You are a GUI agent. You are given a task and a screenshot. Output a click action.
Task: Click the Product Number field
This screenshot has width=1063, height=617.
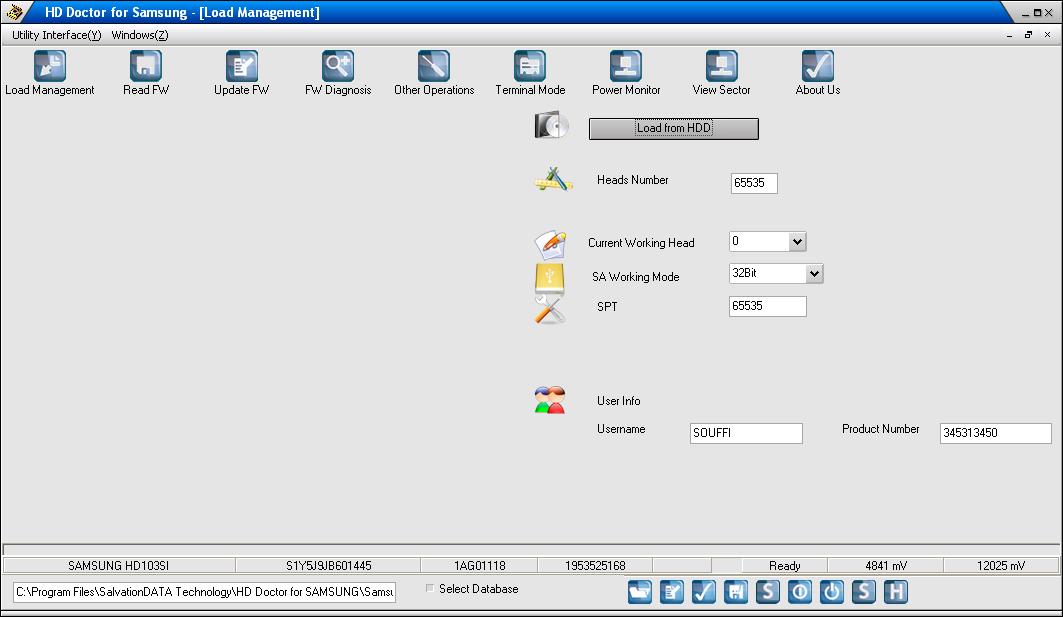[x=995, y=433]
